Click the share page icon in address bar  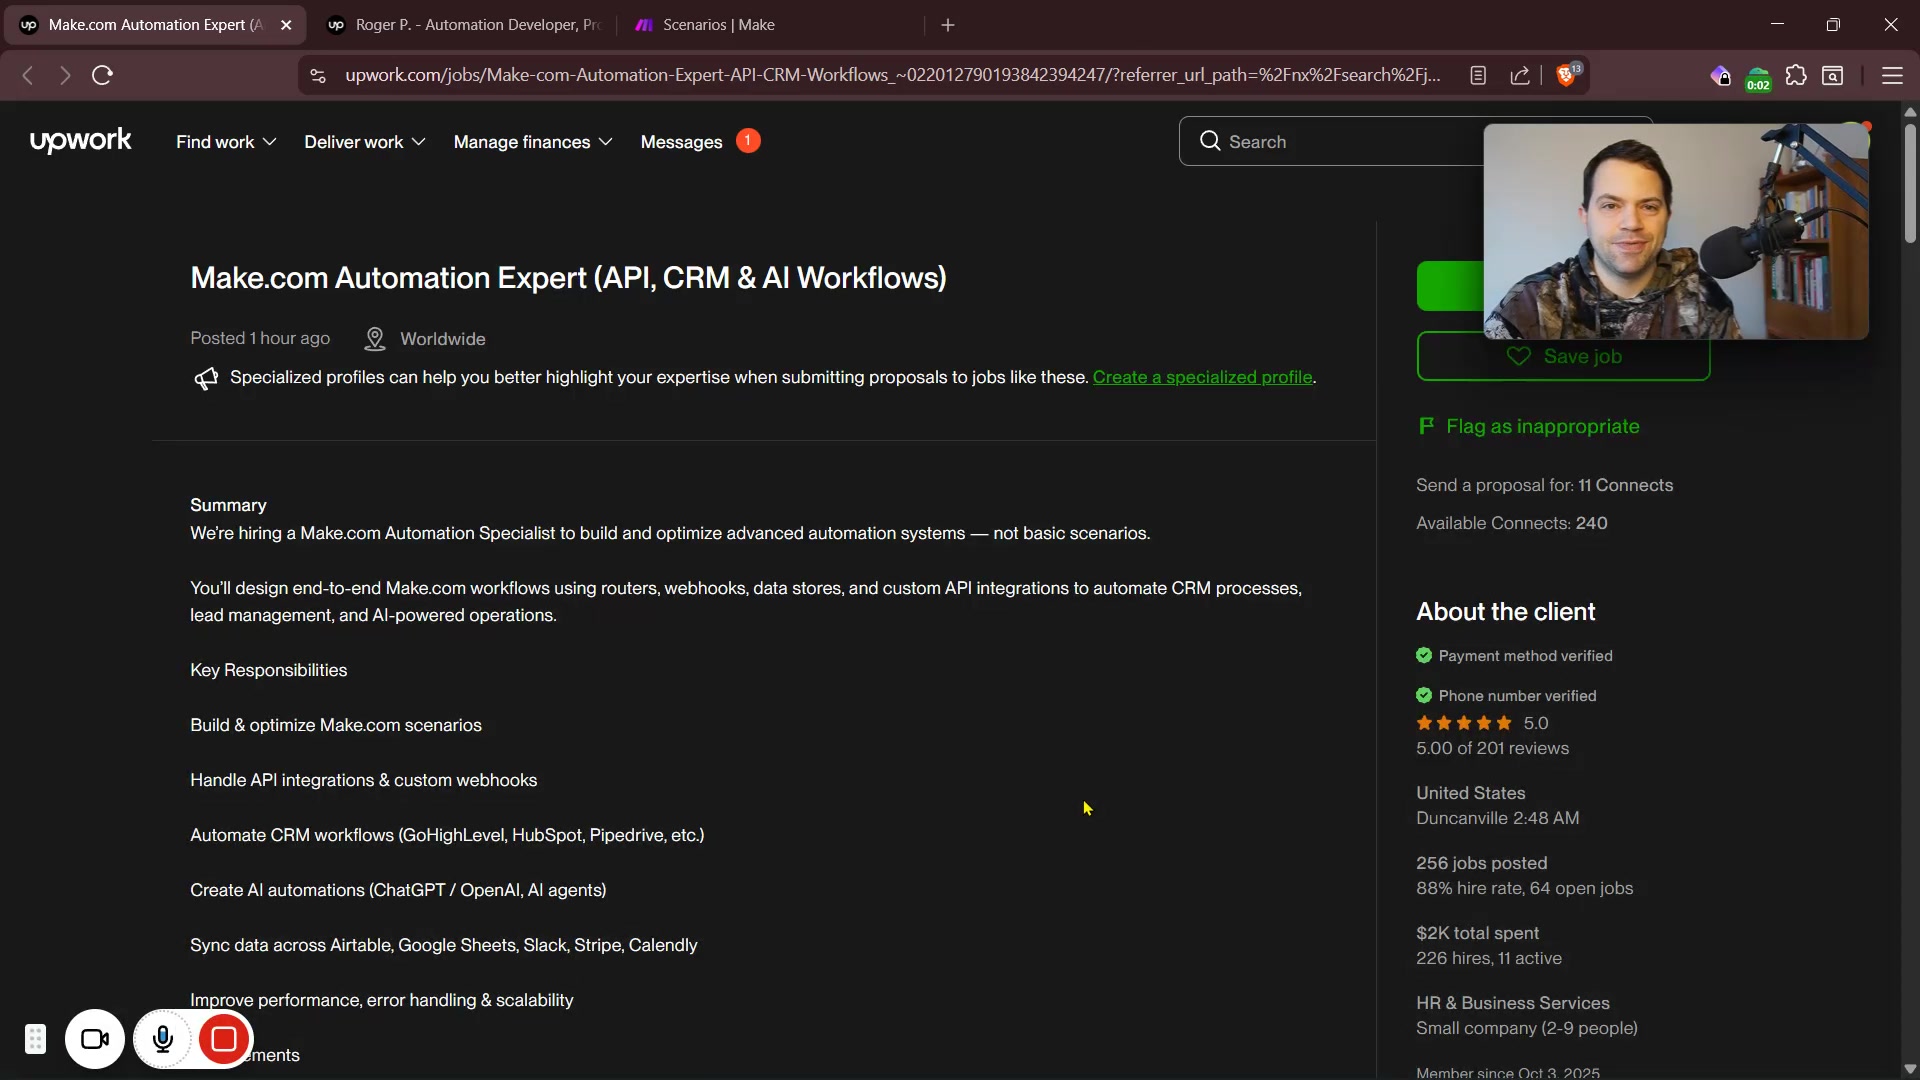coord(1520,76)
